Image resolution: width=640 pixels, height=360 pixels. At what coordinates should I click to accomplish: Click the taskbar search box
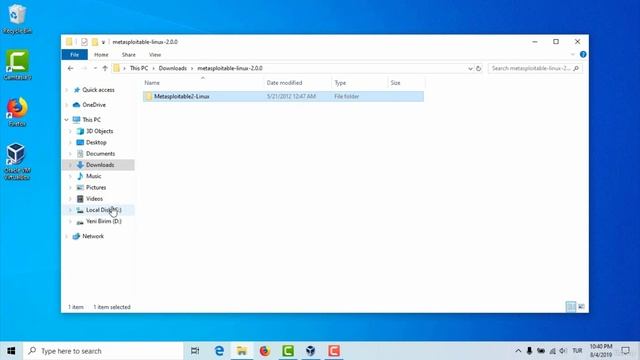tap(104, 351)
